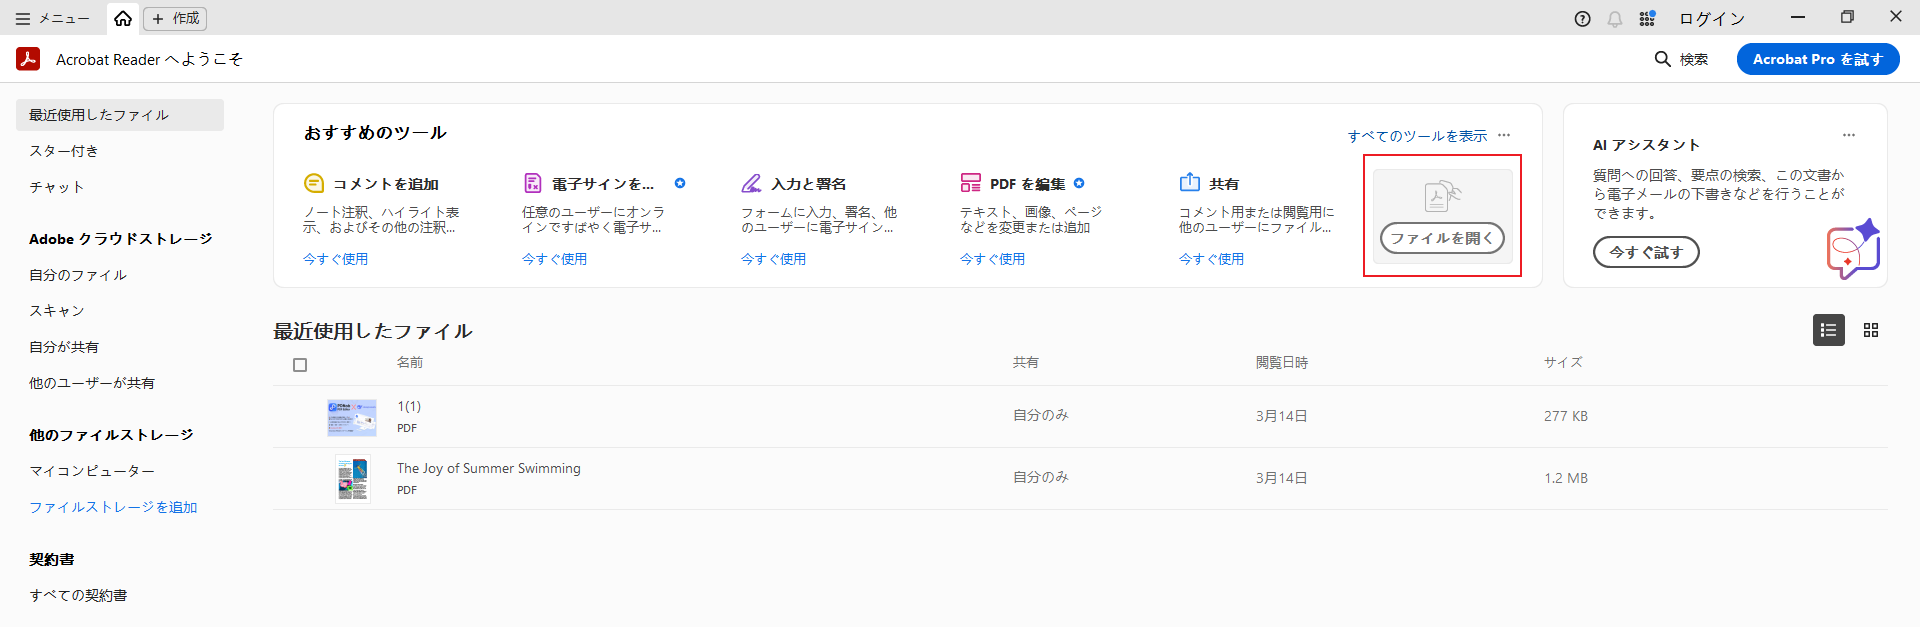Screen dimensions: 1920x627
Task: Click the AI assistant chat sparkle icon
Action: (1853, 250)
